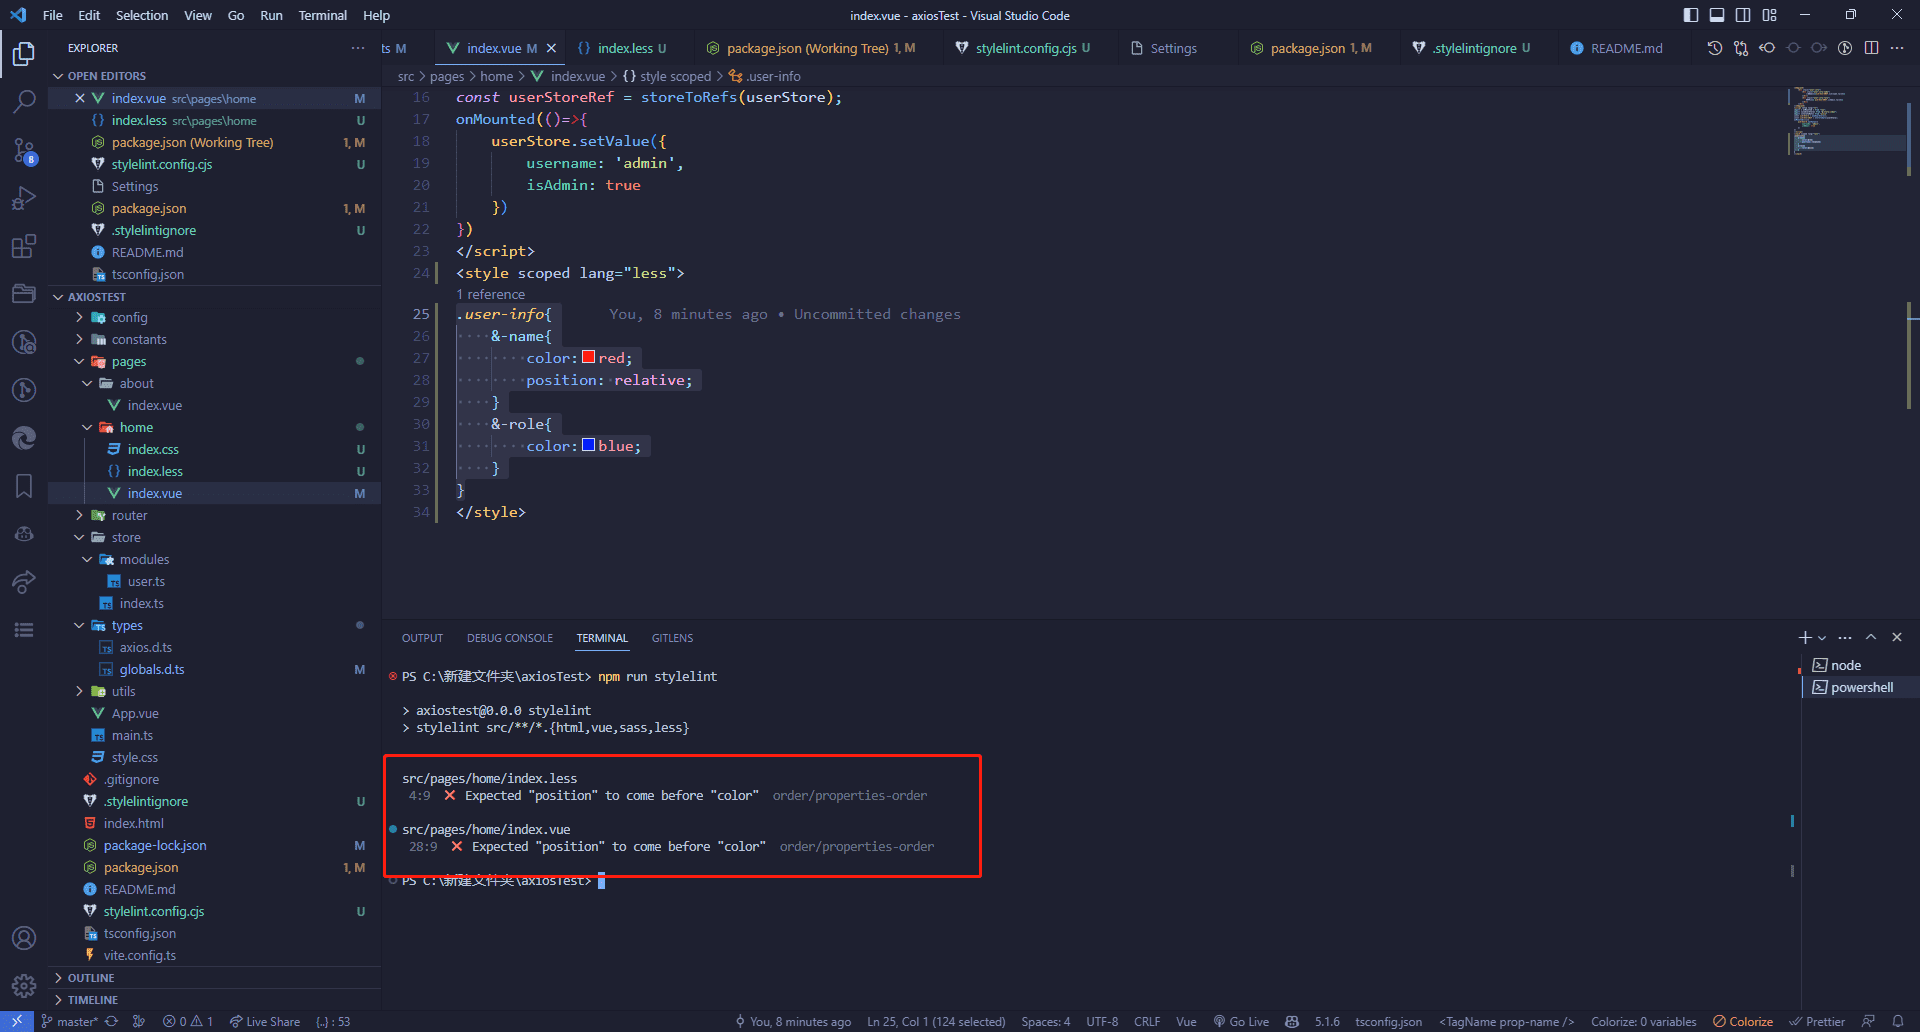Open editor More Actions ellipsis

(x=1897, y=48)
